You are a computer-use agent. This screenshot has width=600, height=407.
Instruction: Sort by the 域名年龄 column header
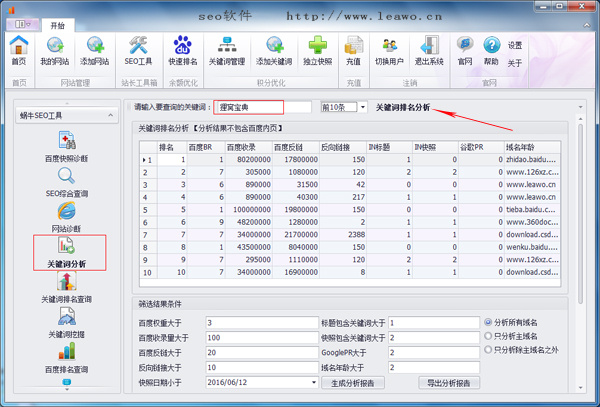pyautogui.click(x=532, y=147)
